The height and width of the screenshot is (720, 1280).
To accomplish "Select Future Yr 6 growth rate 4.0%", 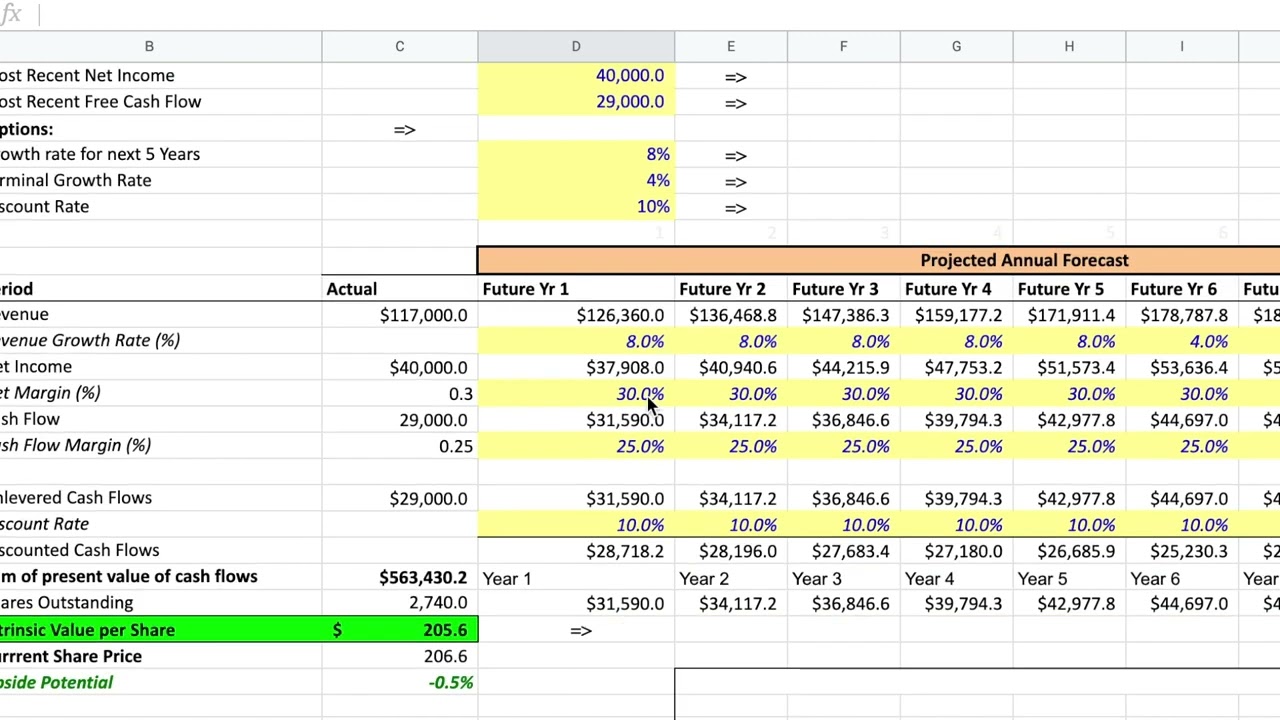I will coord(1181,341).
